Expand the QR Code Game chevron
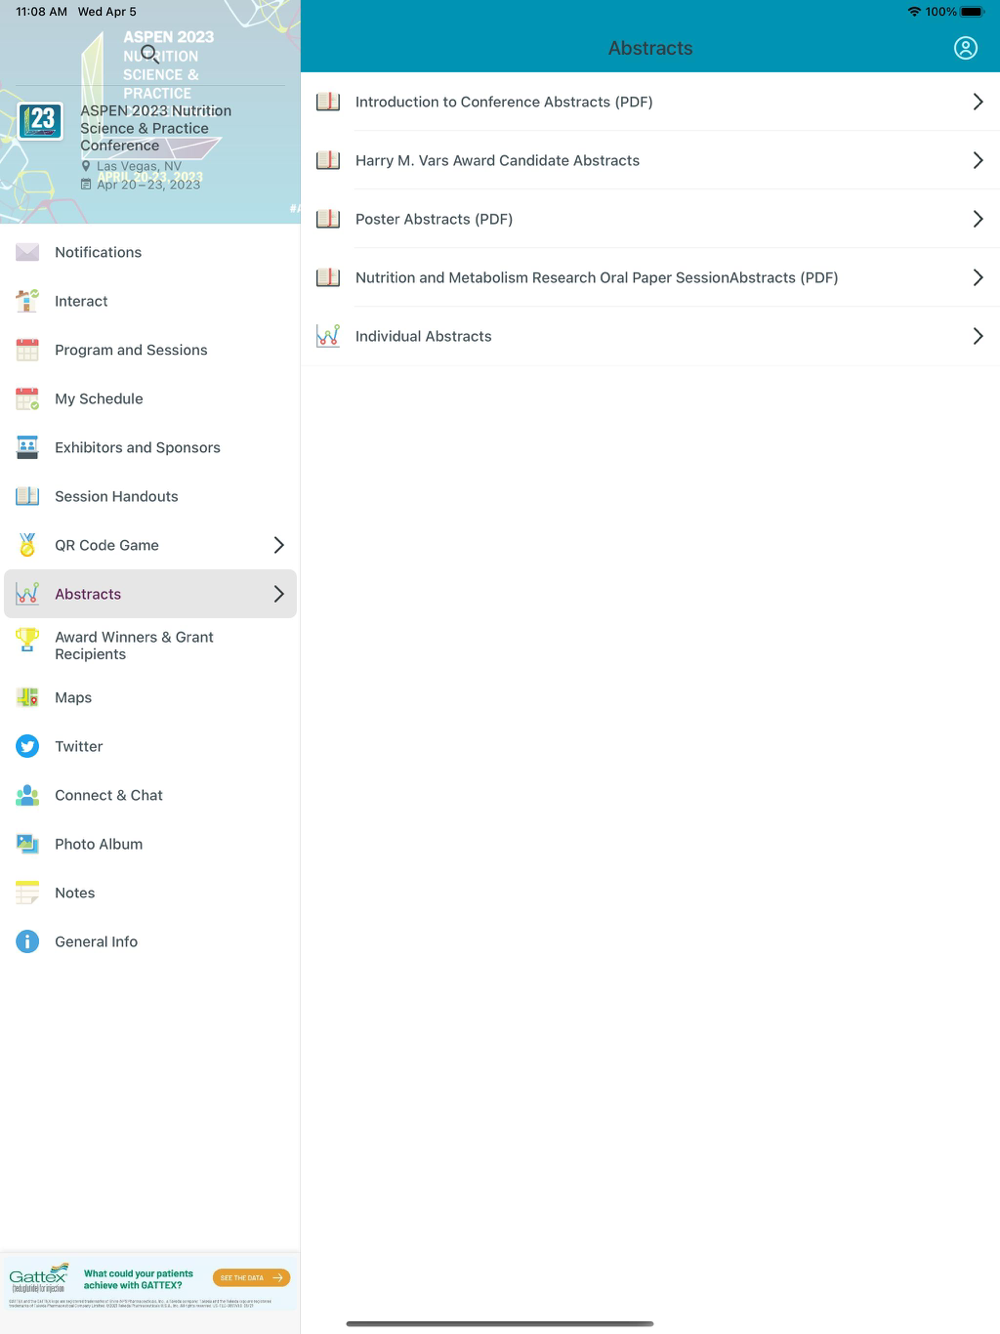 pos(279,545)
